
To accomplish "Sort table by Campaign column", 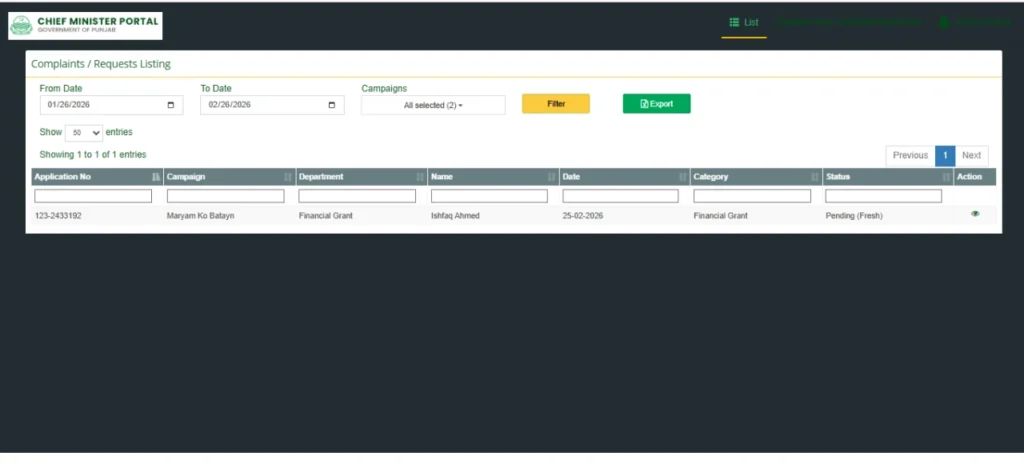I will 229,177.
